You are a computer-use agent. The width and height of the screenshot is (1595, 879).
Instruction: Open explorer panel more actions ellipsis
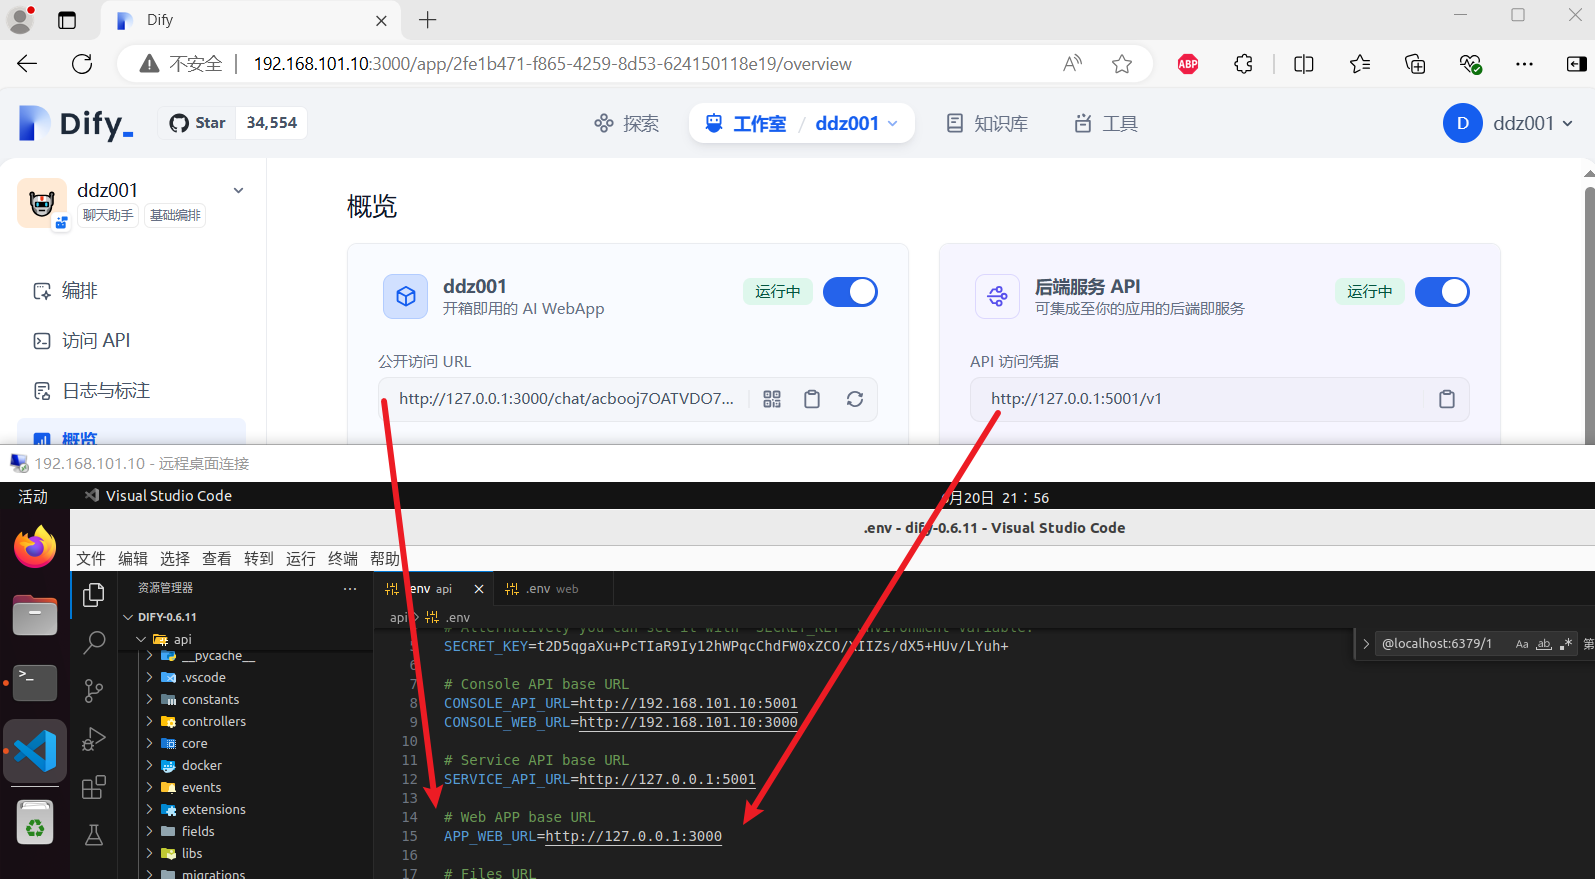350,589
